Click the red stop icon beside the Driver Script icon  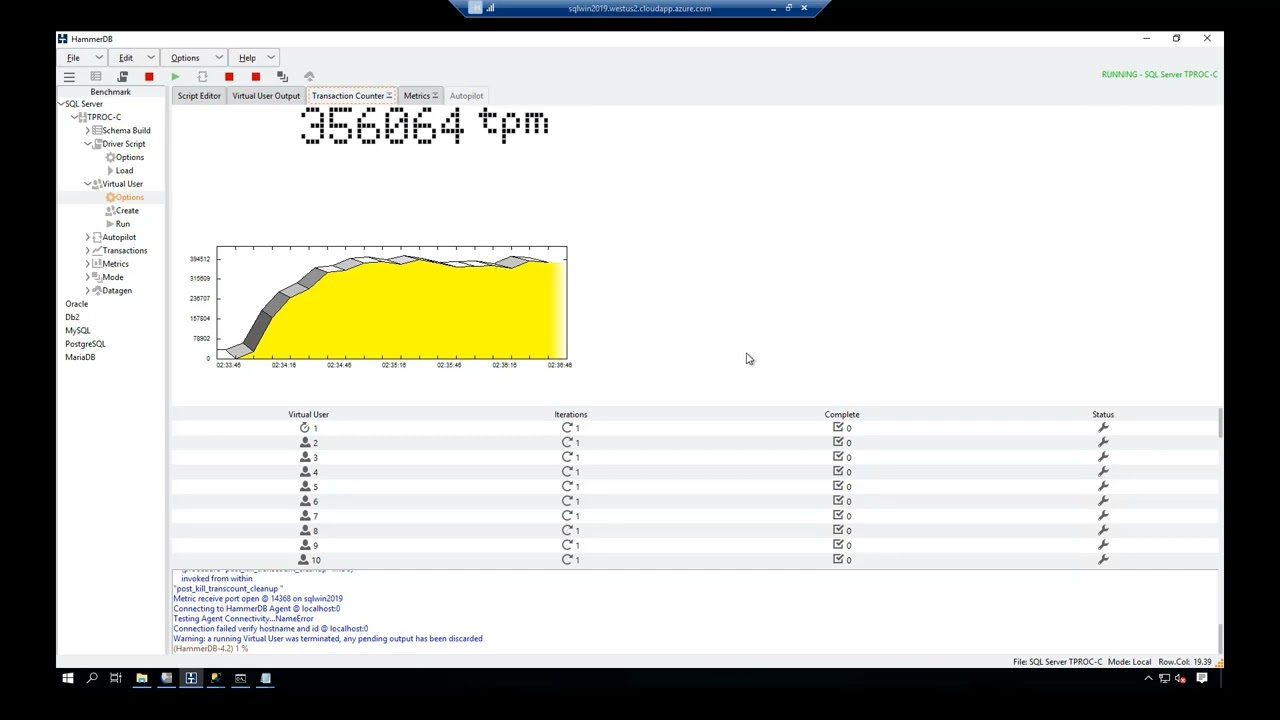[x=149, y=77]
